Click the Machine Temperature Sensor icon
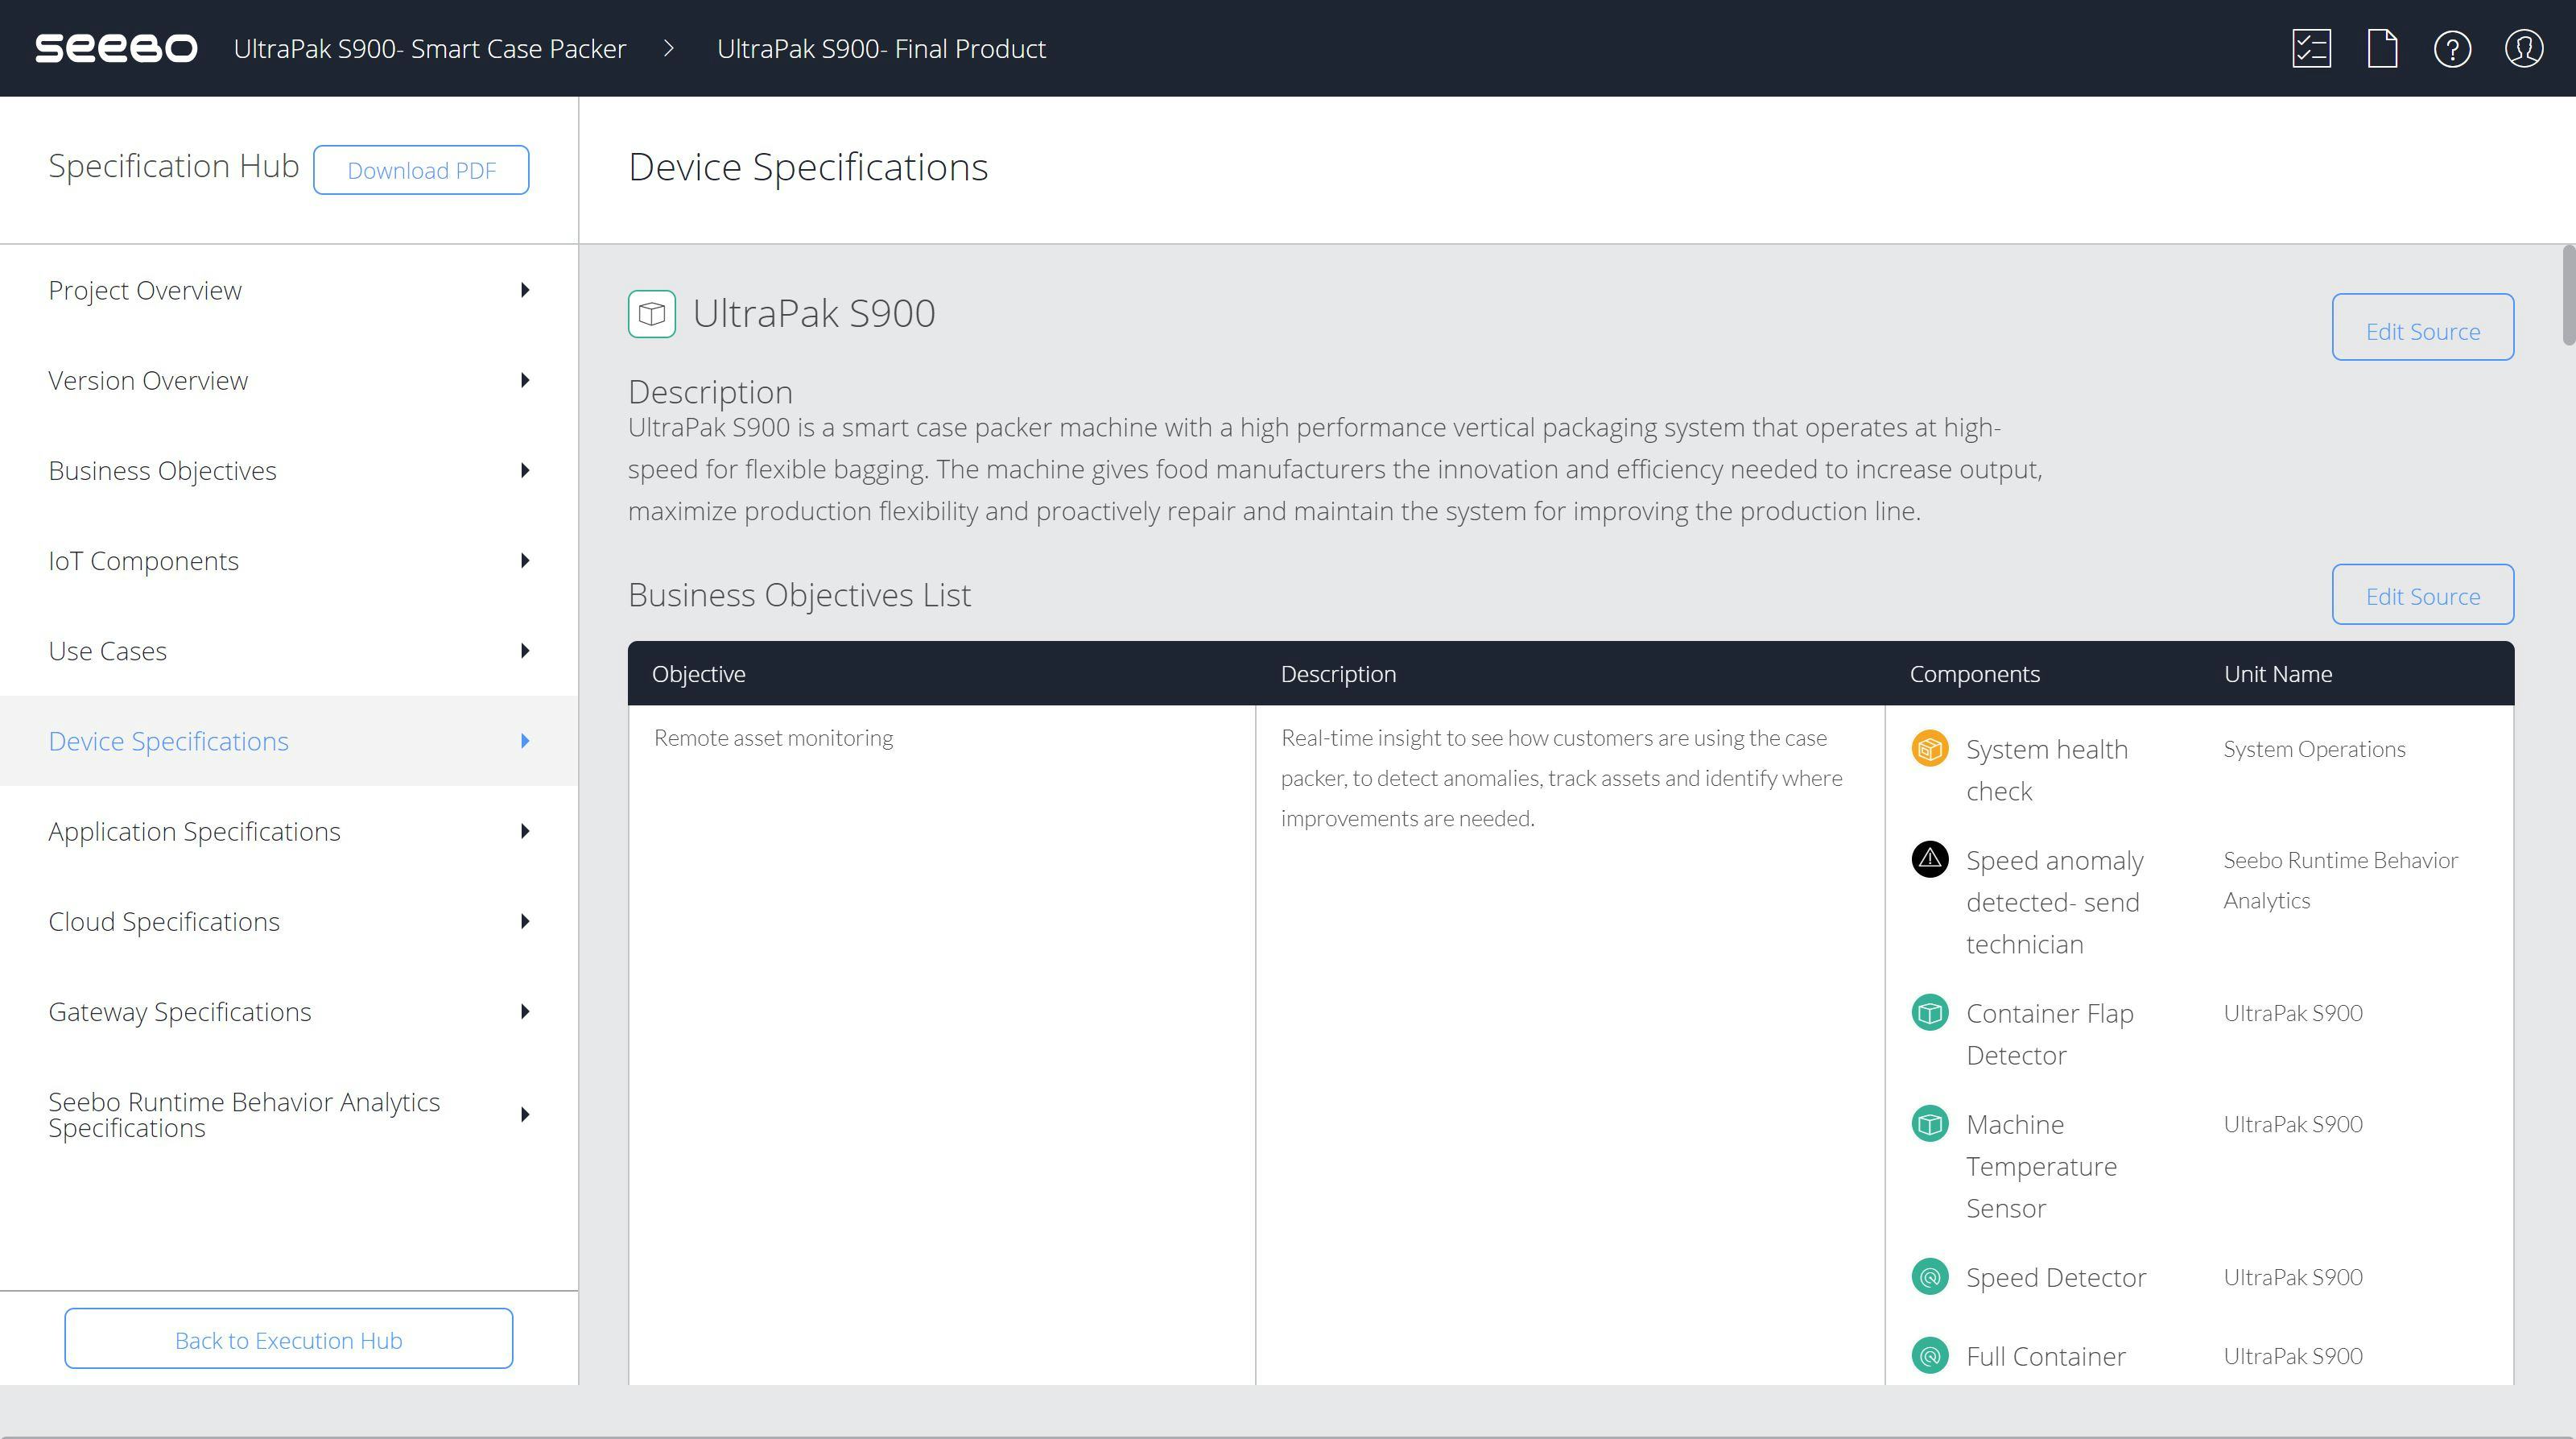 coord(1930,1123)
